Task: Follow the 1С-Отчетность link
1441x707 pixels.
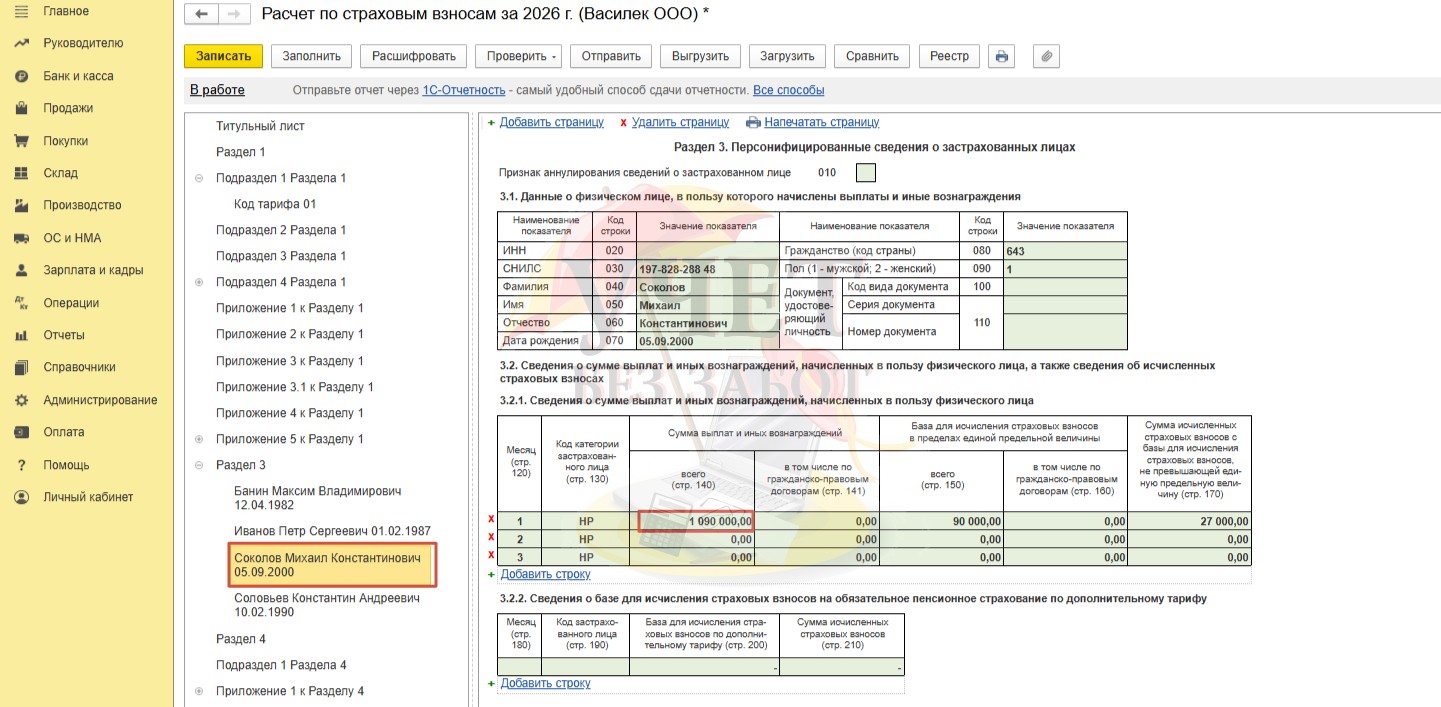Action: [464, 90]
